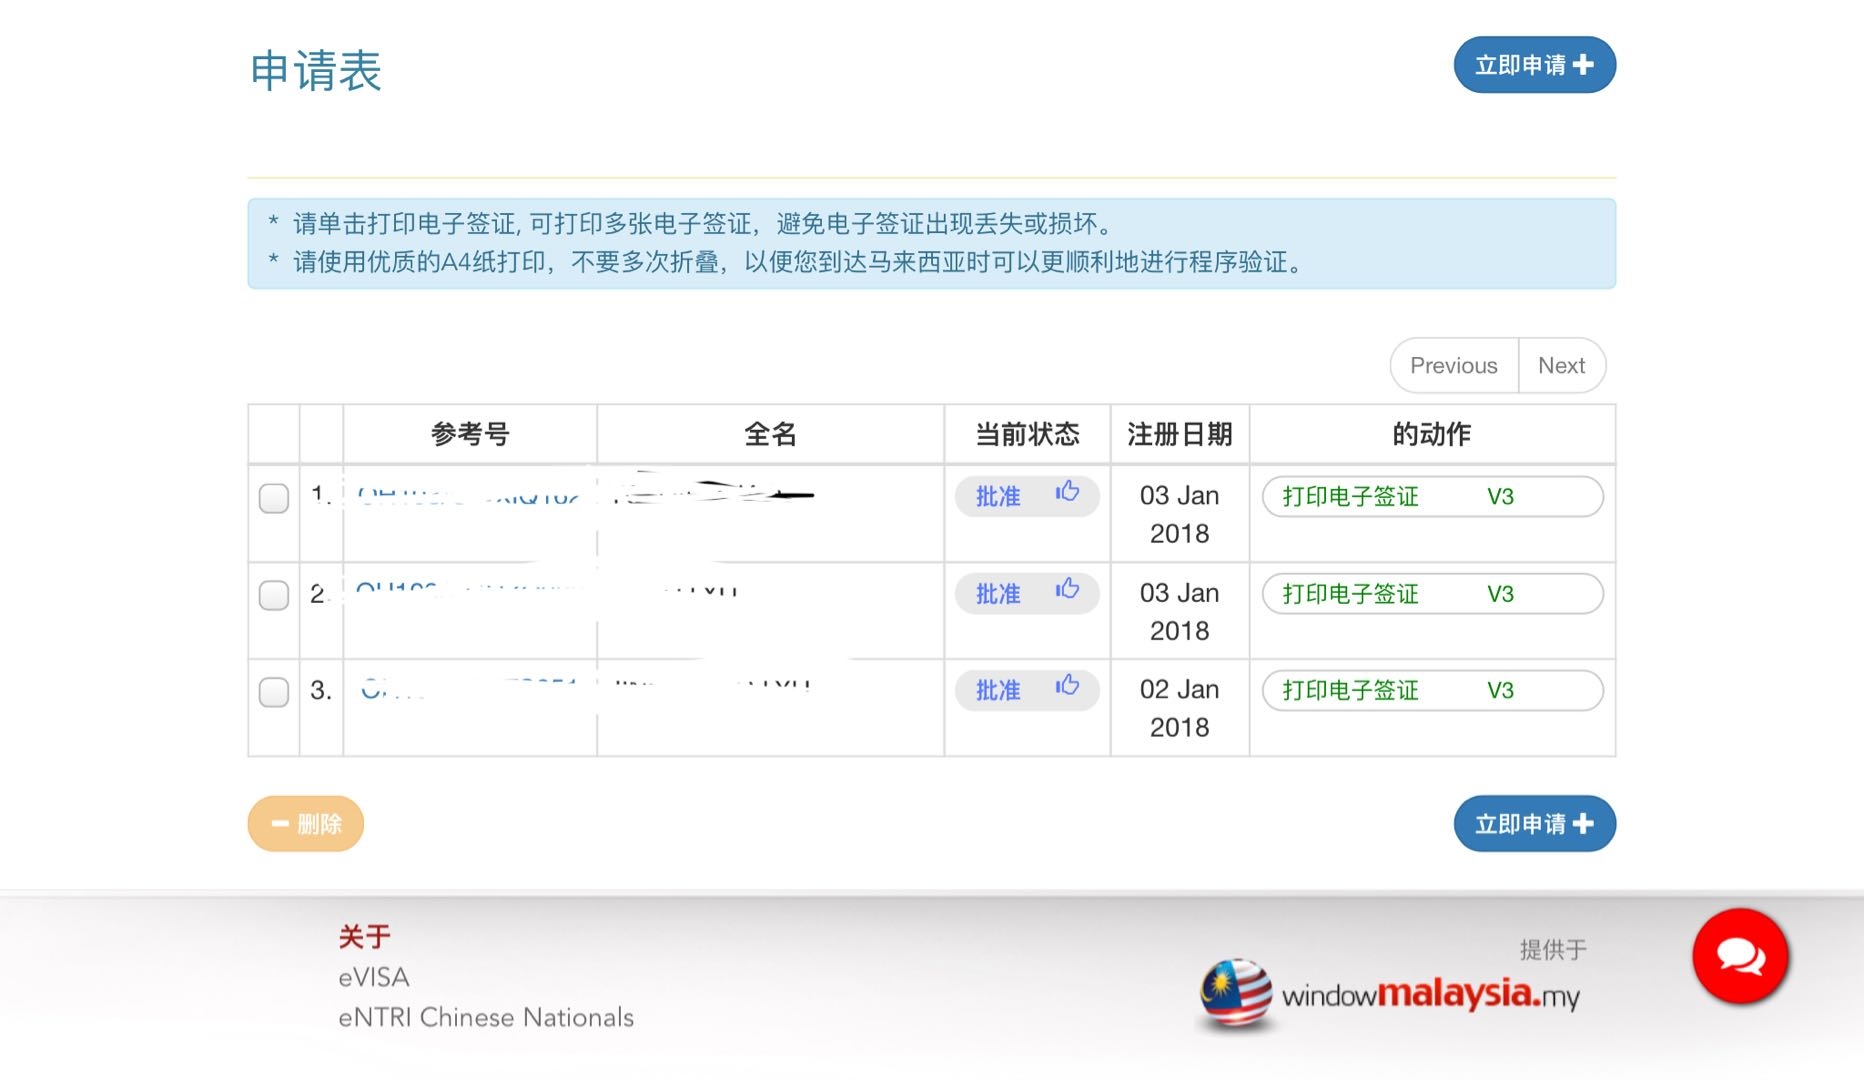Viewport: 1864px width, 1080px height.
Task: Click the thumbs-up icon in row 2
Action: pyautogui.click(x=1067, y=589)
